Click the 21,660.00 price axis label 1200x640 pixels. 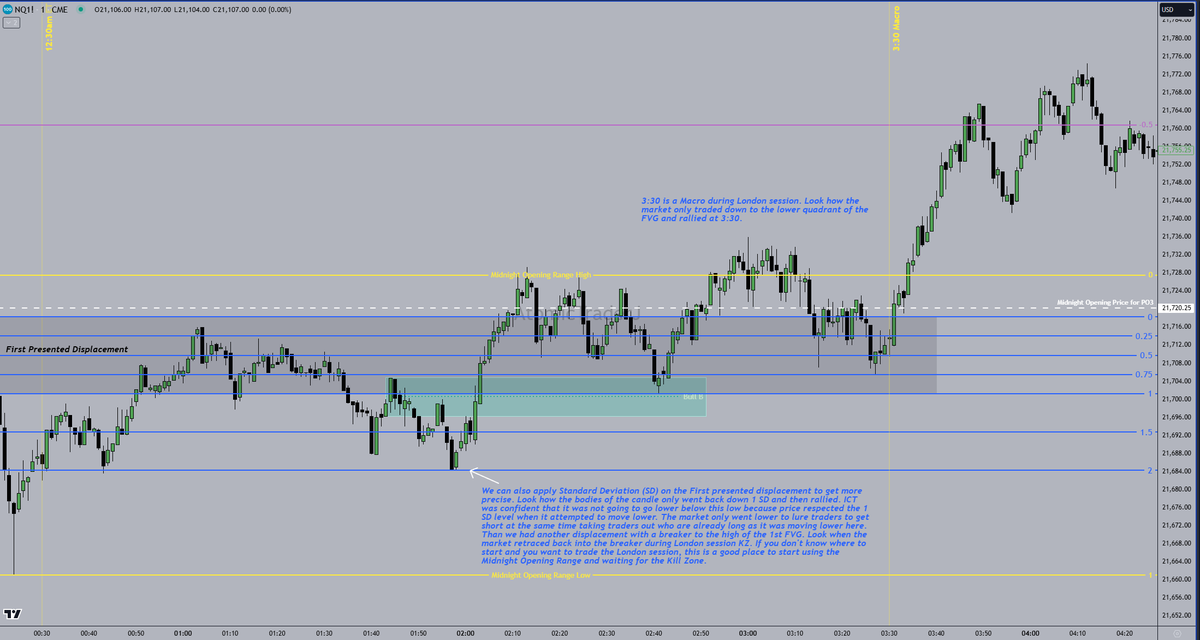point(1177,579)
